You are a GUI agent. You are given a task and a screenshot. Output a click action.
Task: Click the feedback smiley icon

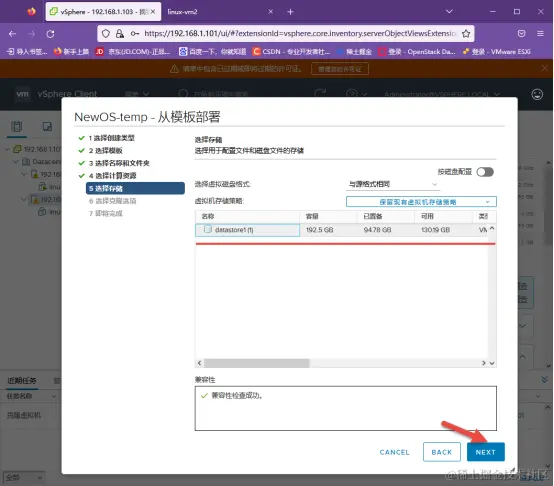click(x=537, y=94)
